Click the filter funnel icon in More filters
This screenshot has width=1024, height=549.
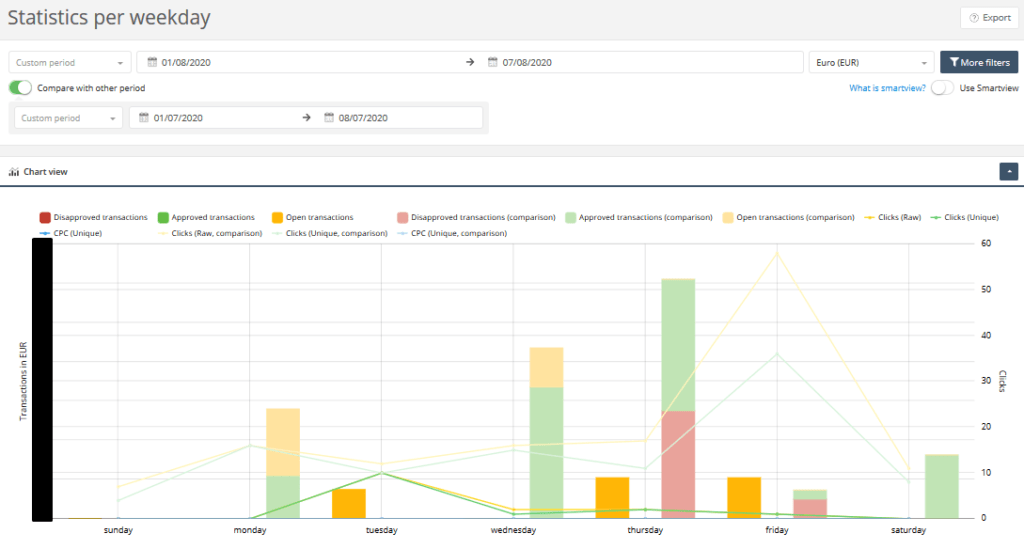click(954, 62)
